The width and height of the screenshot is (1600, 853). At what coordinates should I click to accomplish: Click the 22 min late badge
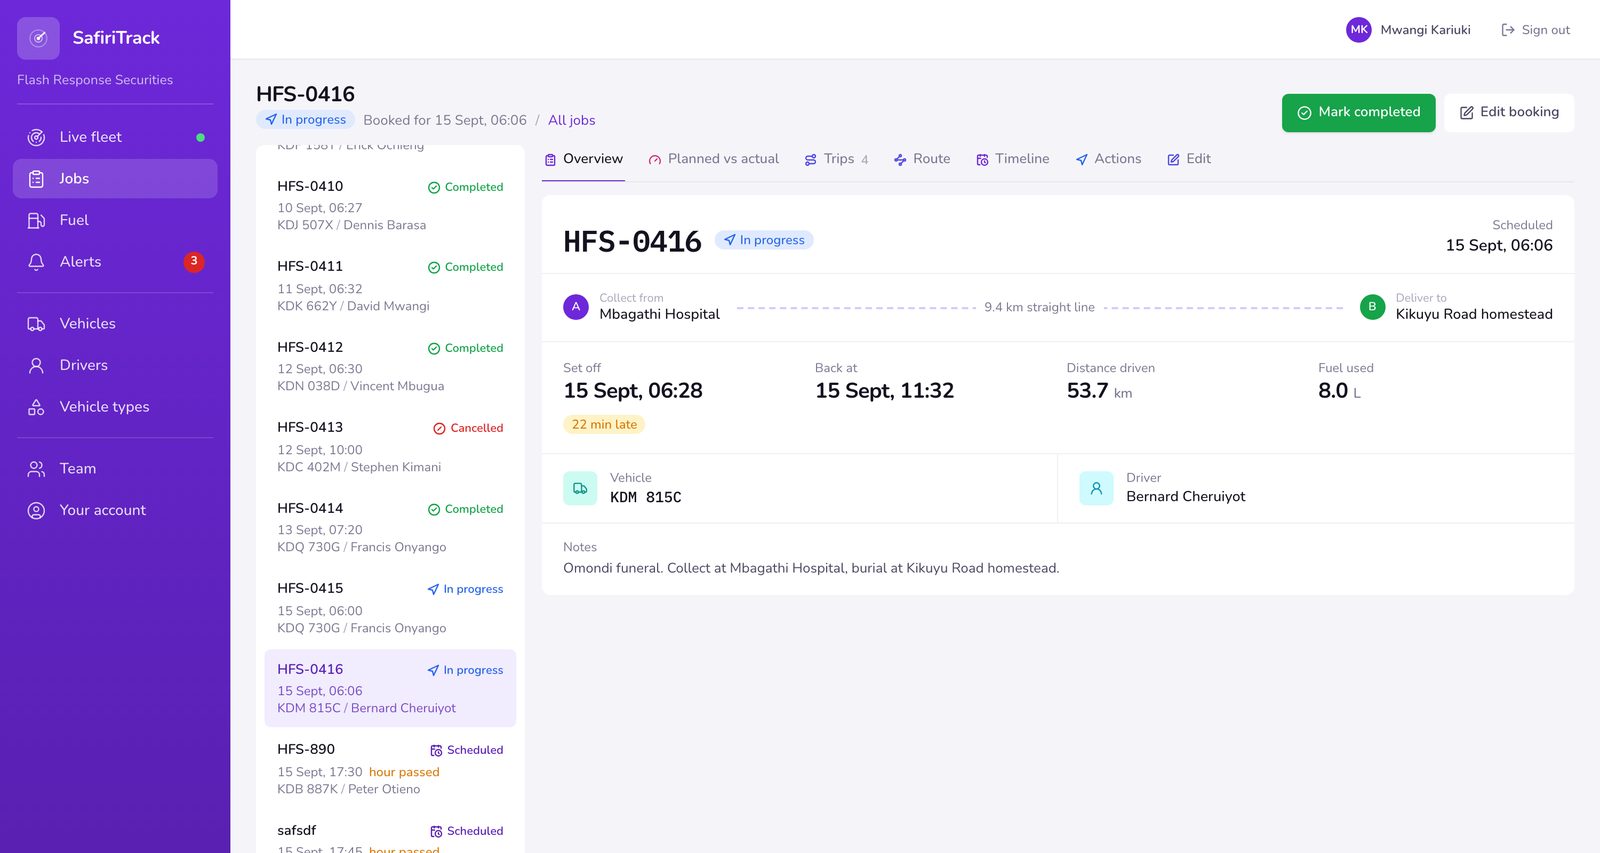[604, 425]
